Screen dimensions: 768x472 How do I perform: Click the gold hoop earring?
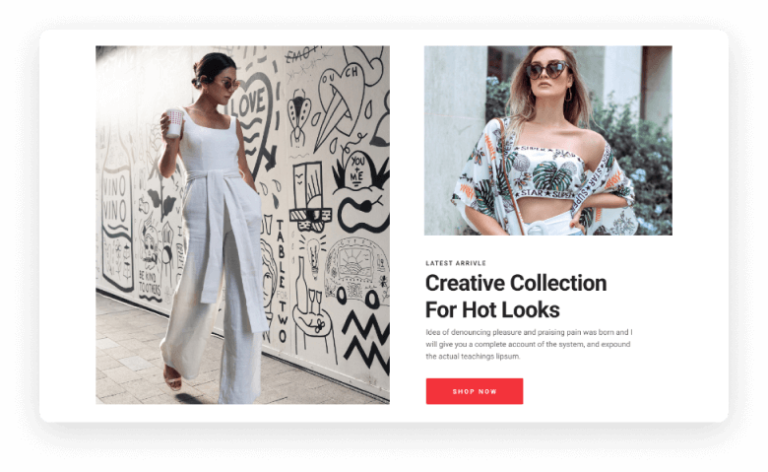coord(568,94)
